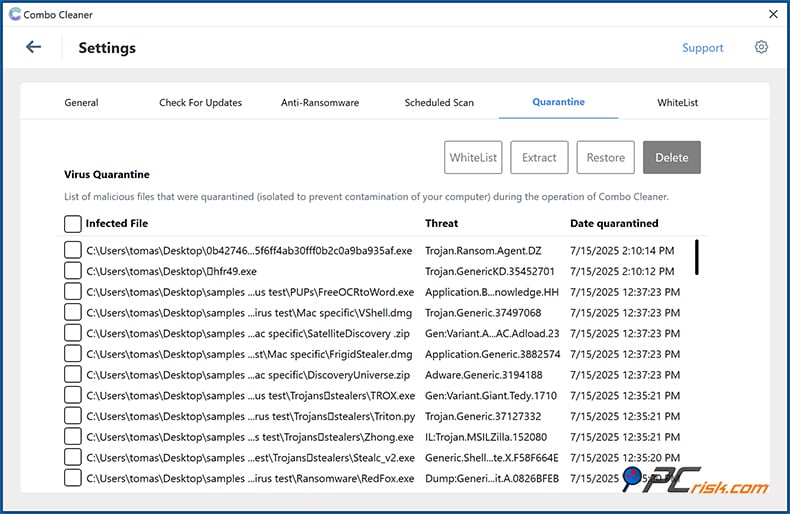The image size is (790, 514).
Task: Open the Check For Updates tab
Action: pyautogui.click(x=200, y=103)
